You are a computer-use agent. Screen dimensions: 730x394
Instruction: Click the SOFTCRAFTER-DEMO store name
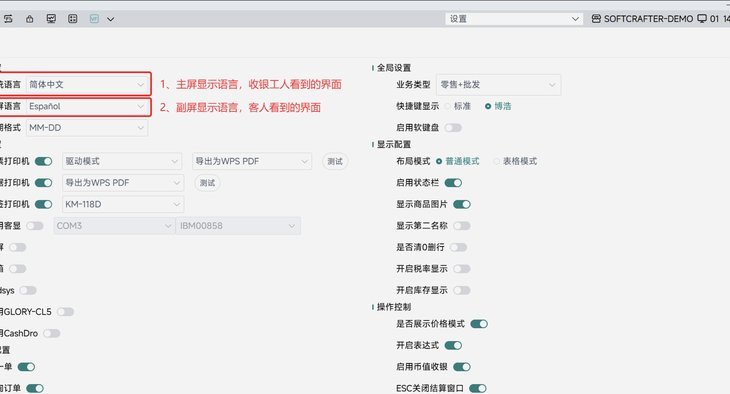point(649,19)
